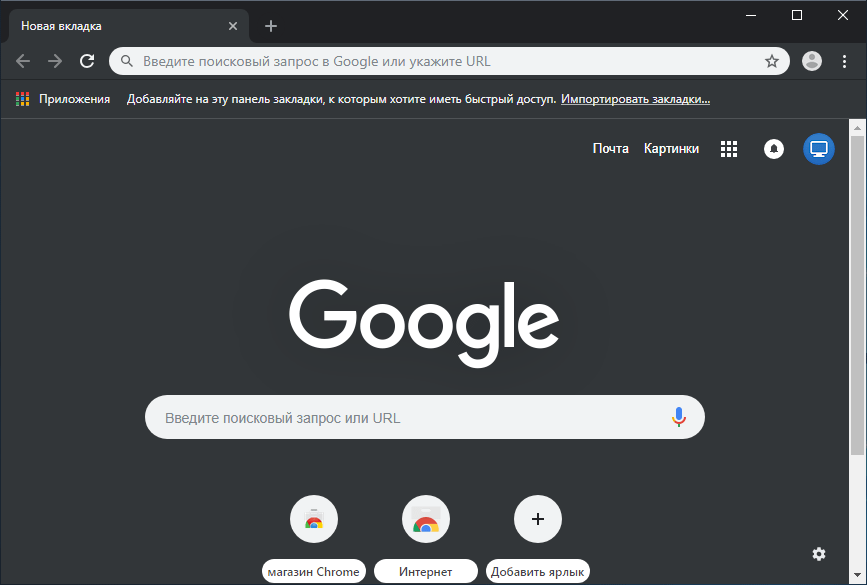
Task: Open the Почта link
Action: (610, 148)
